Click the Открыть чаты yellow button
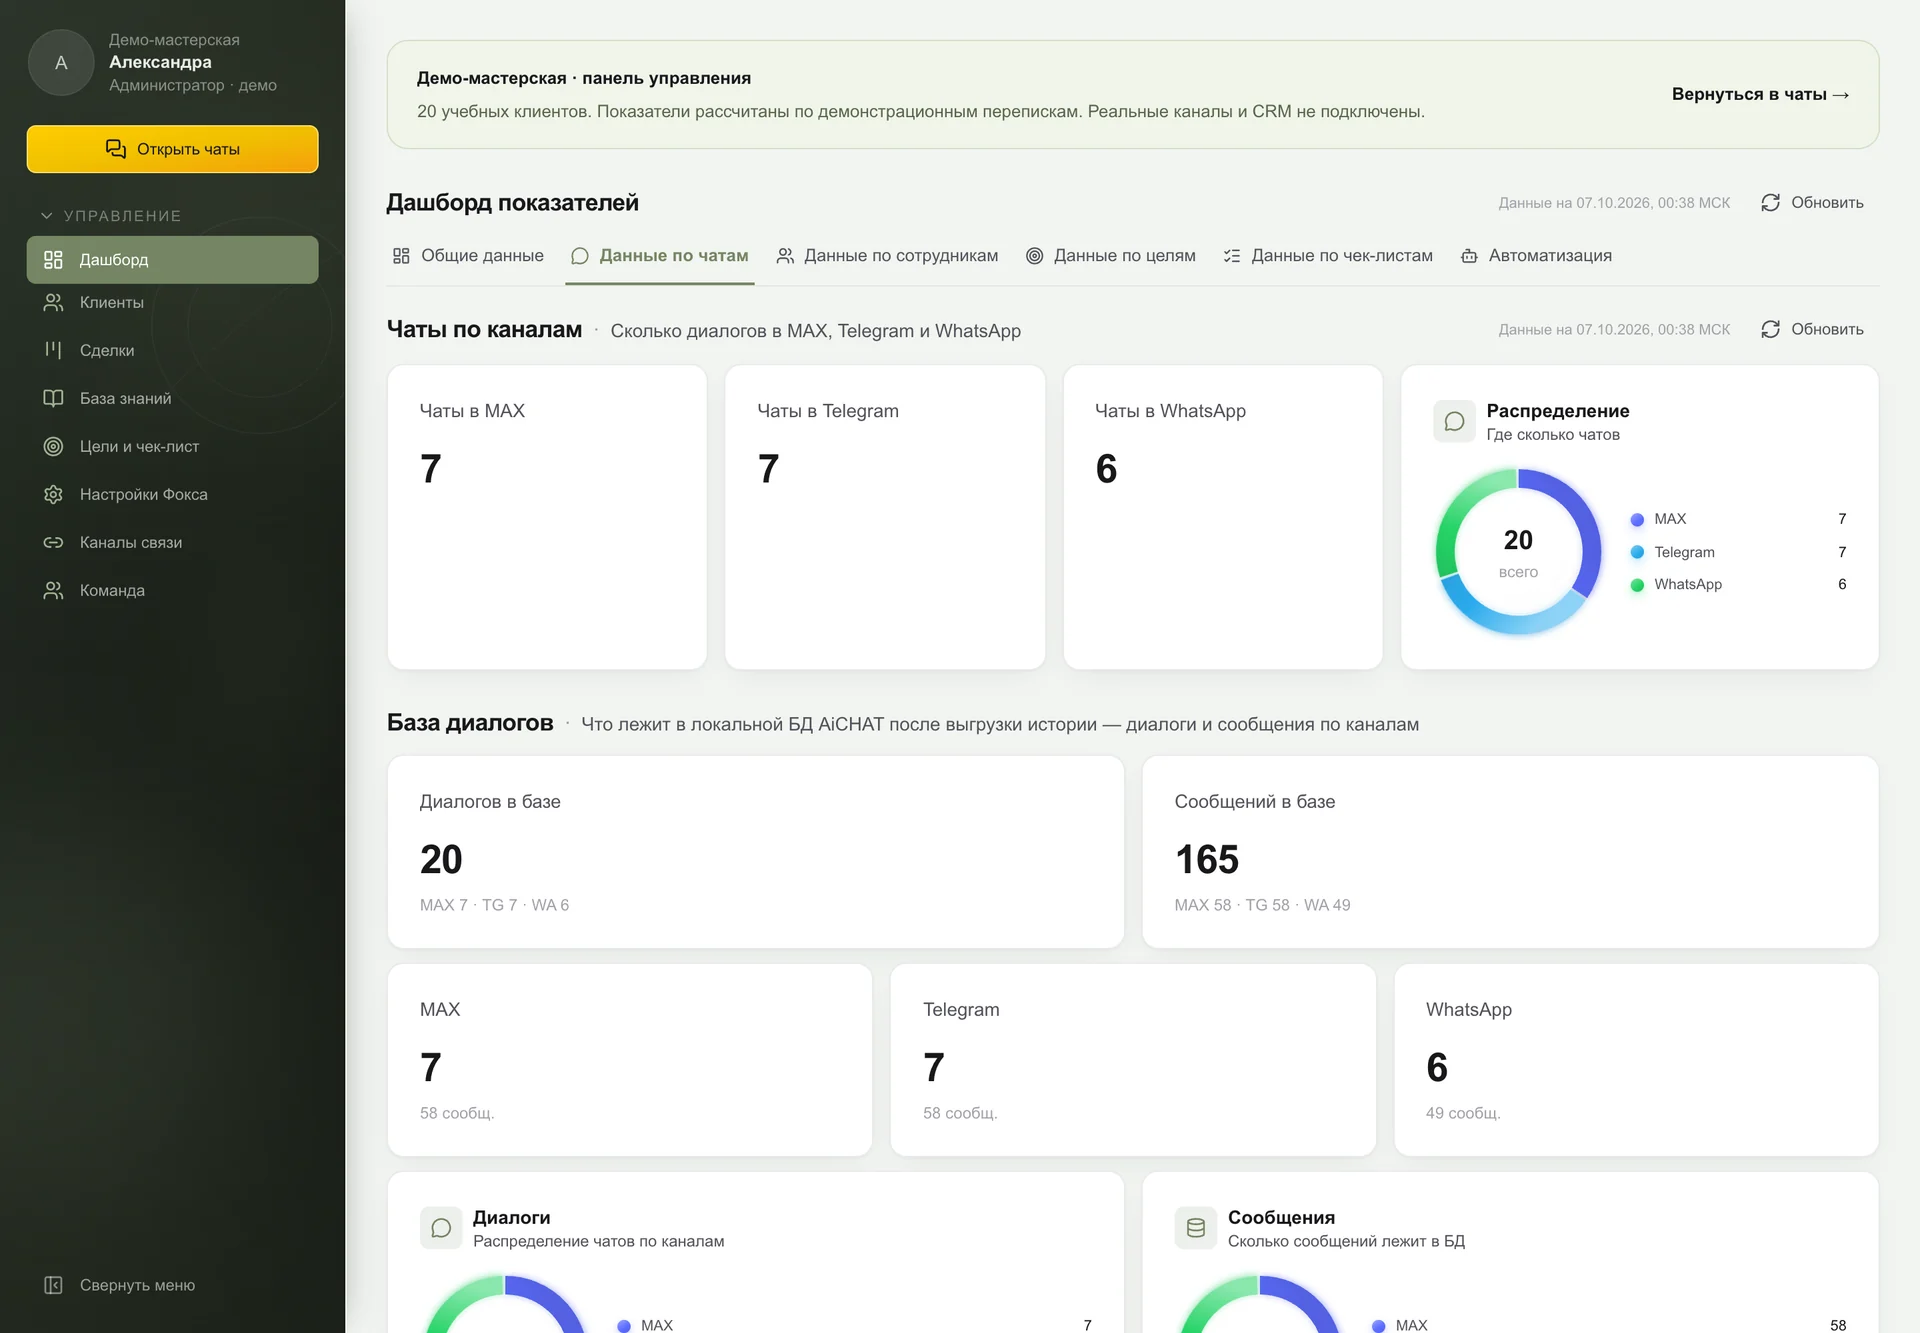The image size is (1920, 1333). tap(173, 149)
